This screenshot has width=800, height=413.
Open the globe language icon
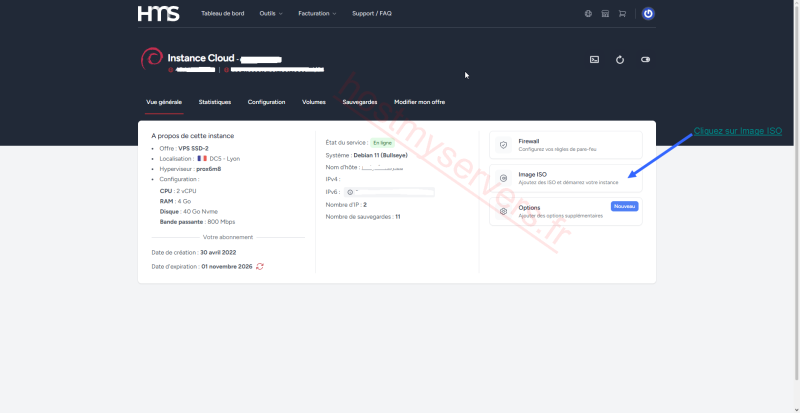click(x=588, y=14)
